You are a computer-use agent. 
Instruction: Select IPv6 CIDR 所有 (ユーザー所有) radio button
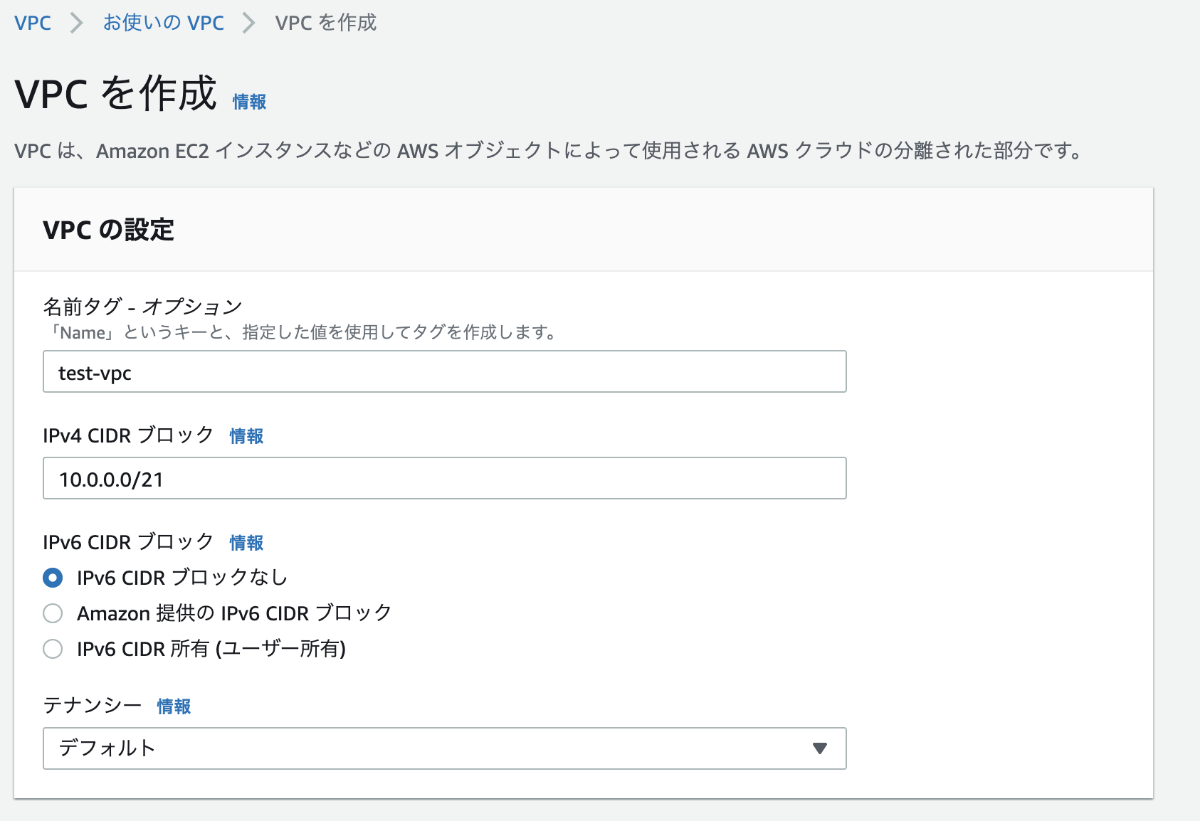click(53, 649)
